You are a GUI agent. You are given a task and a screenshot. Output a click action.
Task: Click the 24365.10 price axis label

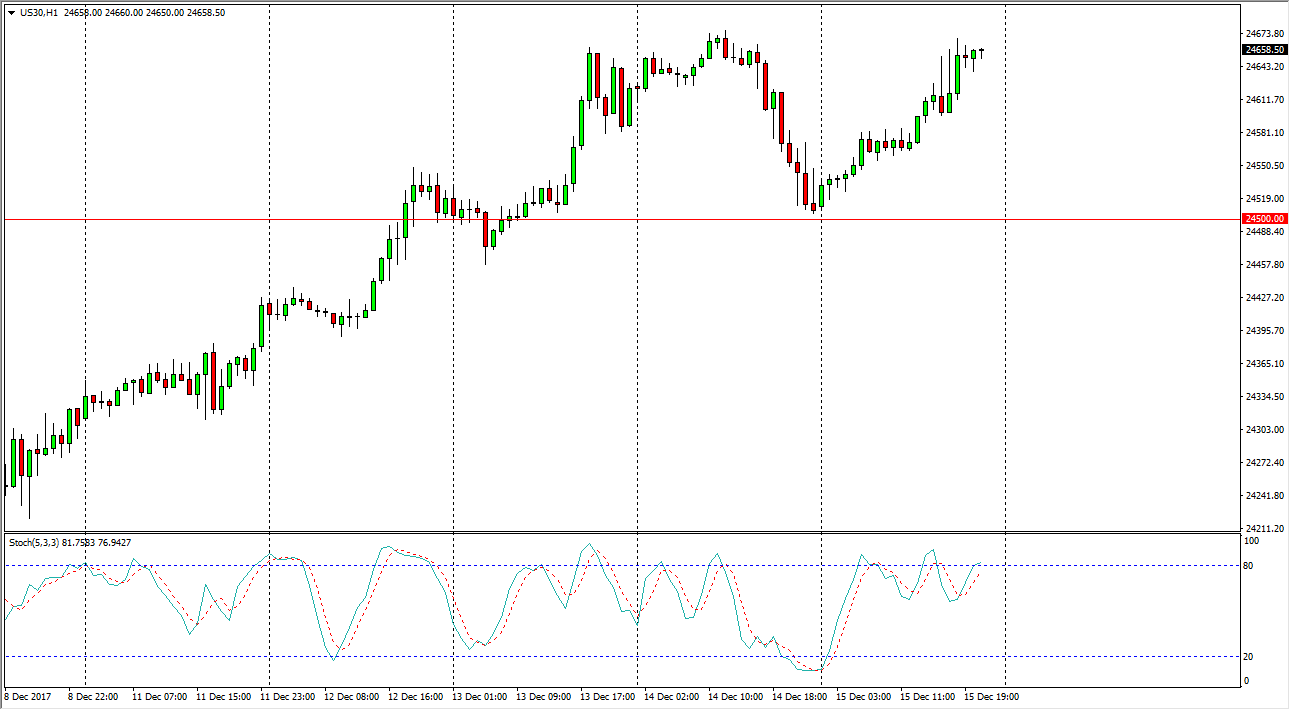click(1264, 364)
